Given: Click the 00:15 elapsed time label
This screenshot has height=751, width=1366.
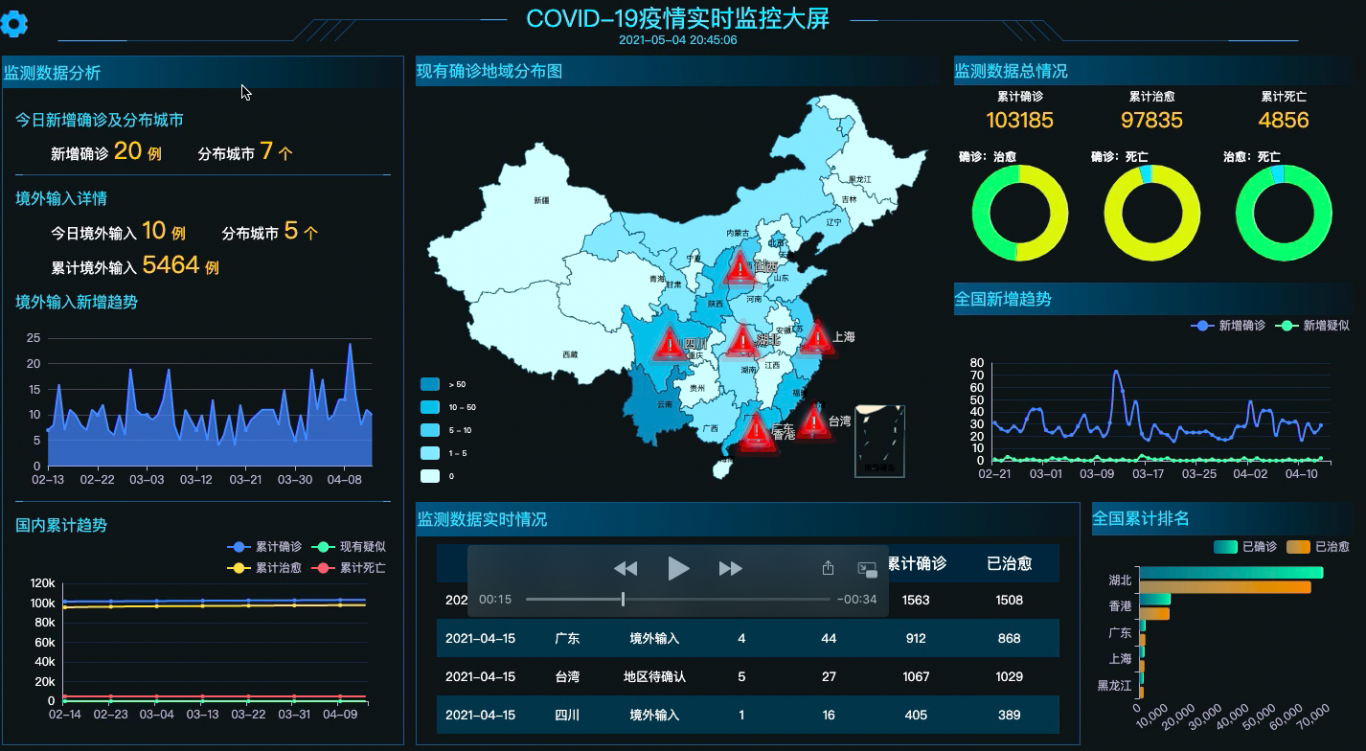Looking at the screenshot, I should pos(495,600).
